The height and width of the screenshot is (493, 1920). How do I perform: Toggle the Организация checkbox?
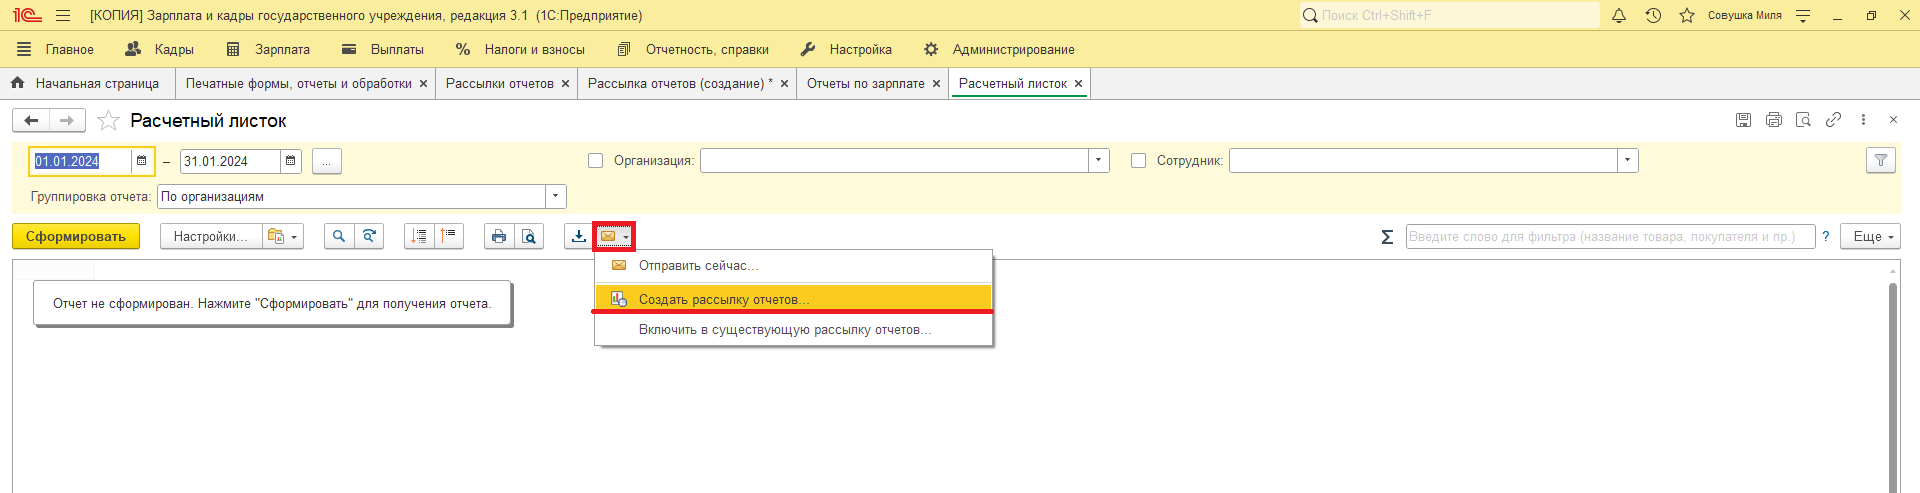(x=596, y=161)
